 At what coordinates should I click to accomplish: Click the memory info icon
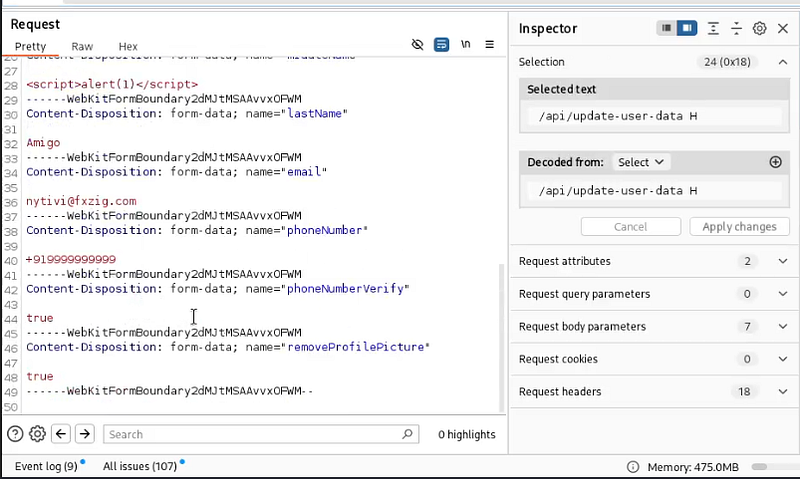pos(633,467)
